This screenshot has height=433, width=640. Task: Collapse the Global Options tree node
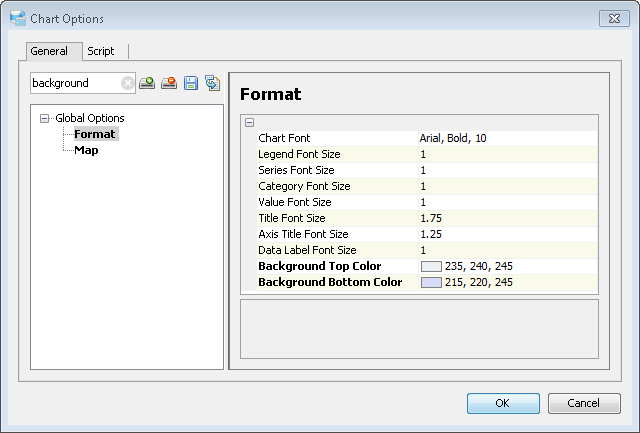(x=44, y=118)
